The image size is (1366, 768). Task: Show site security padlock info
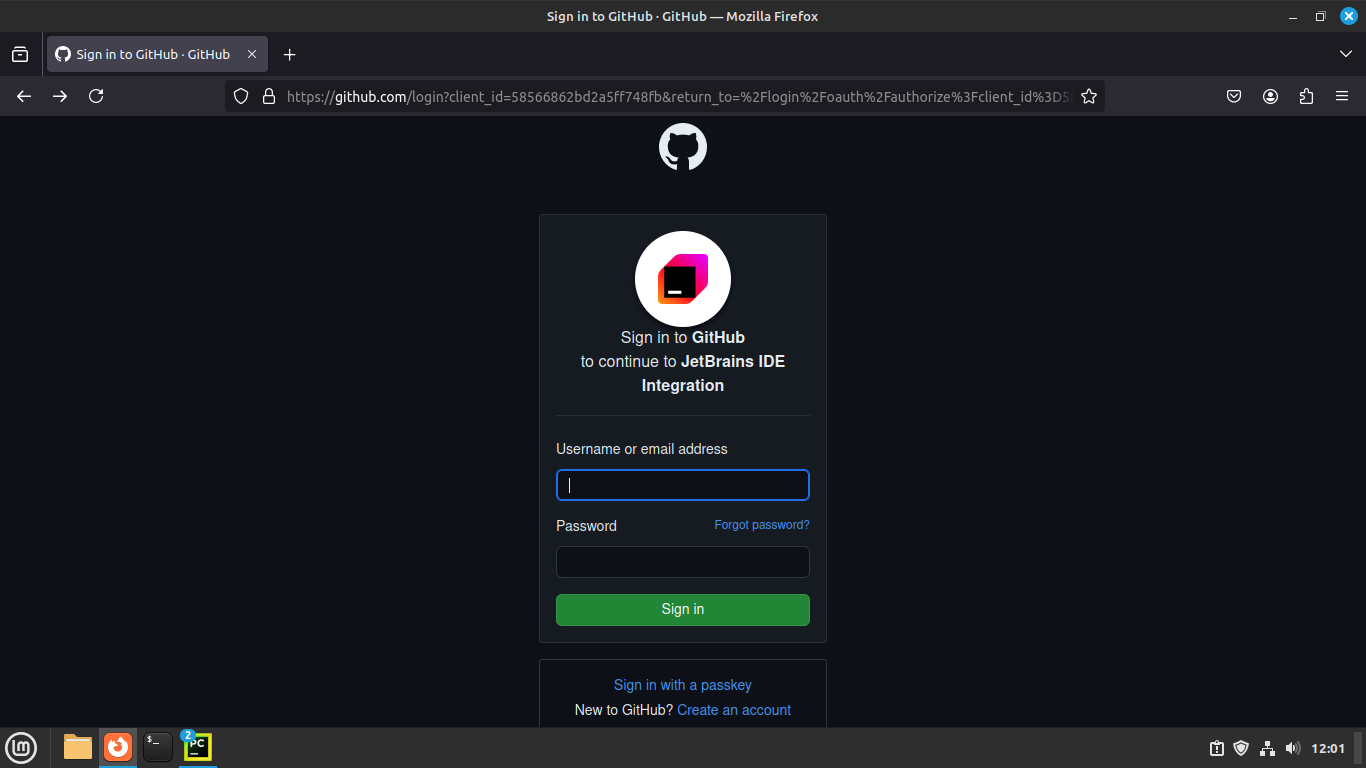pyautogui.click(x=268, y=96)
